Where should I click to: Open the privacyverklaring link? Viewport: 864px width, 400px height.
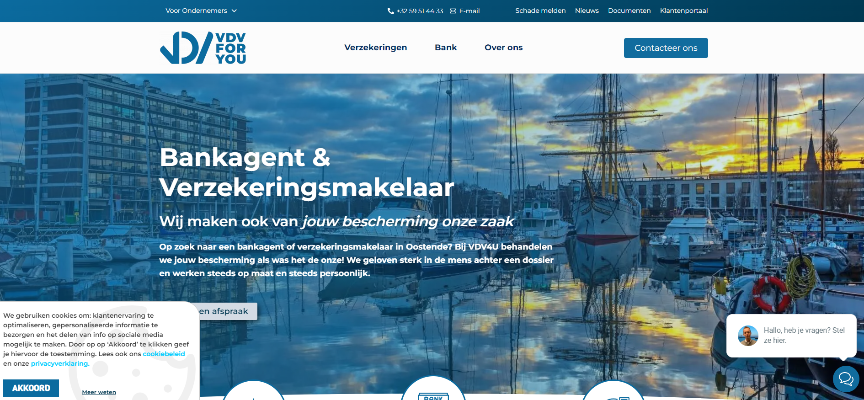[60, 364]
